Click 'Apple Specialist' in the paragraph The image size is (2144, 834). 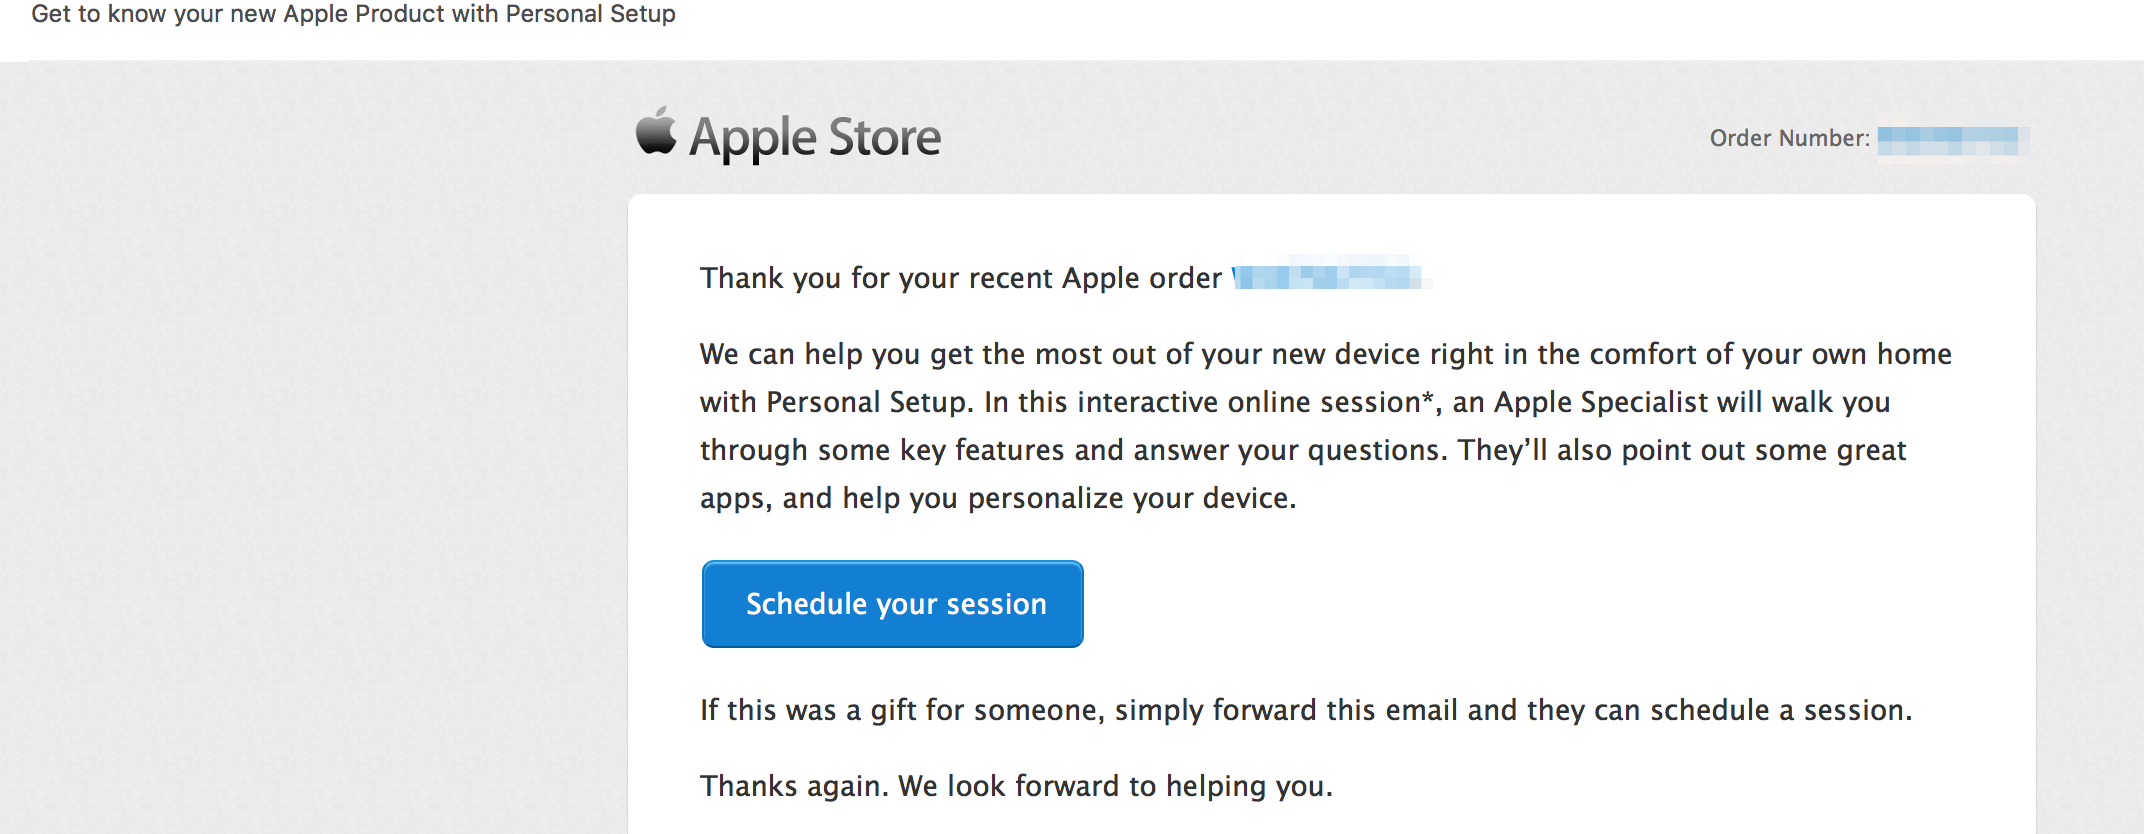(1601, 402)
